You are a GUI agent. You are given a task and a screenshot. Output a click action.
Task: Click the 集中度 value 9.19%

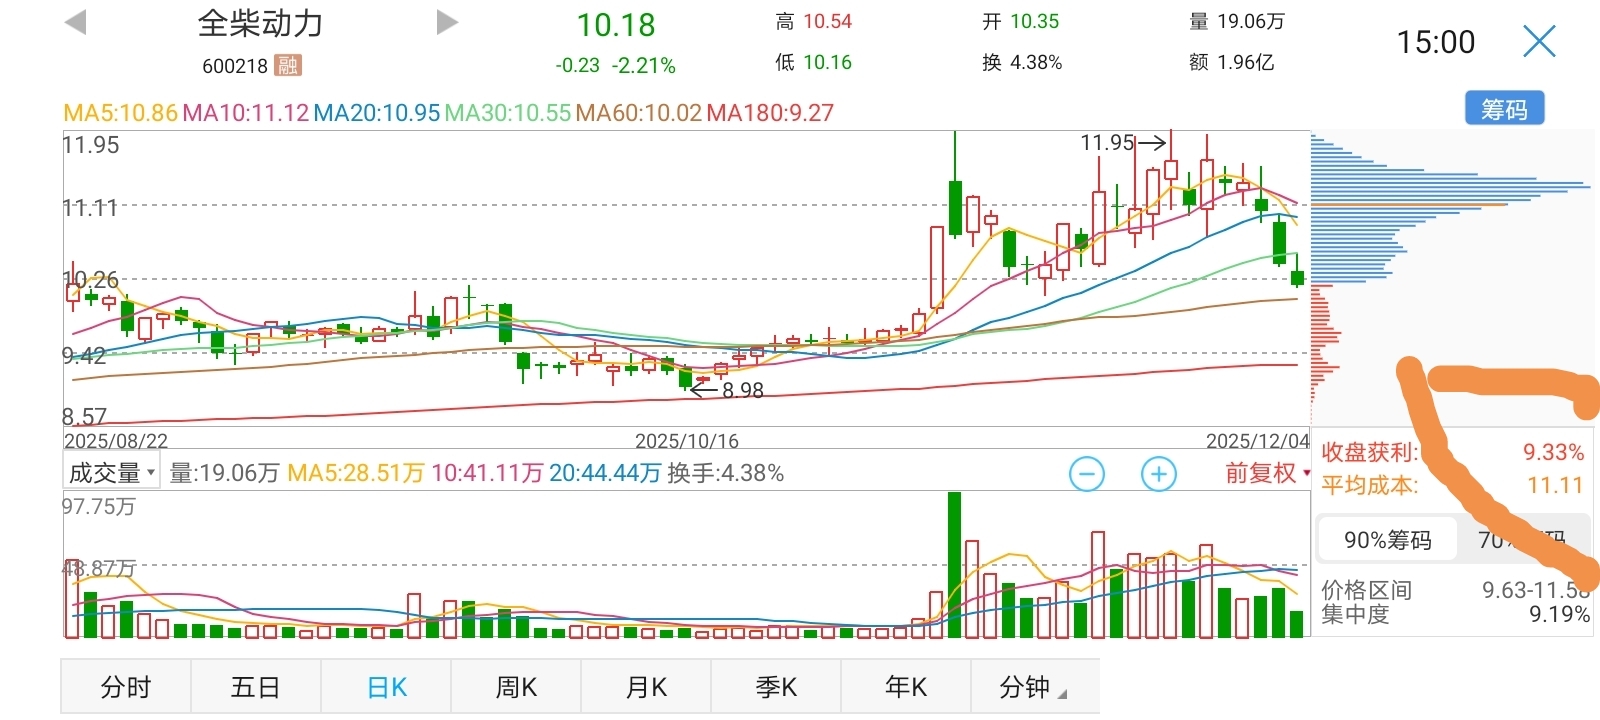tap(1559, 614)
